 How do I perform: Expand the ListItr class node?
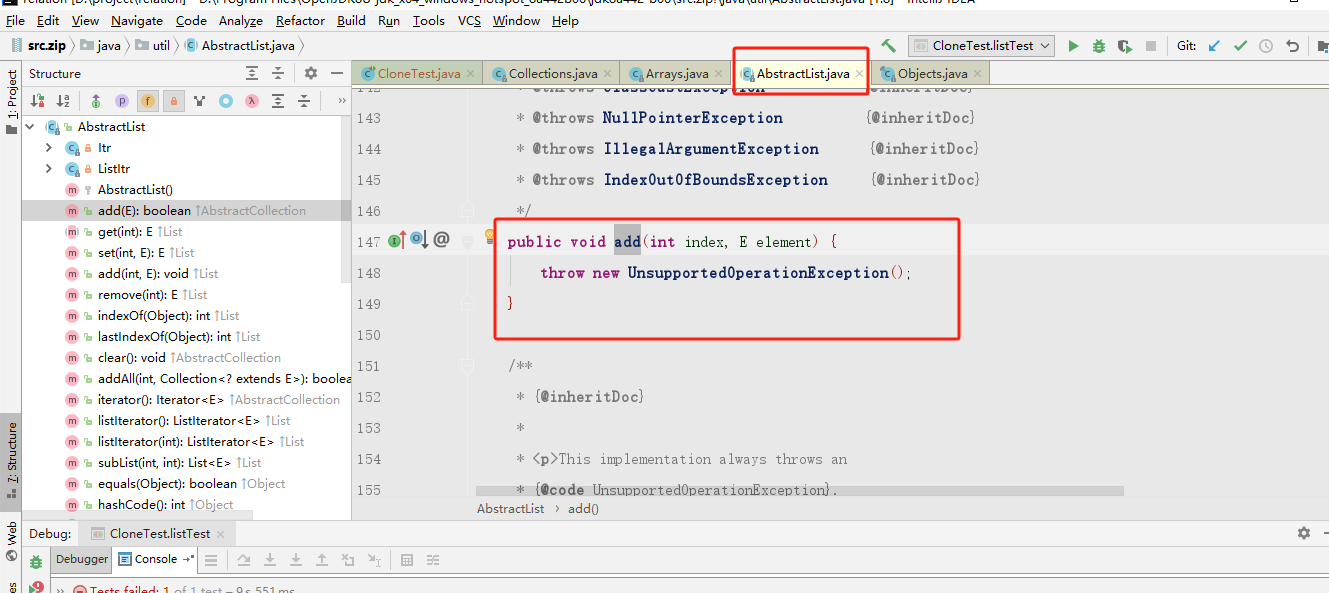48,169
